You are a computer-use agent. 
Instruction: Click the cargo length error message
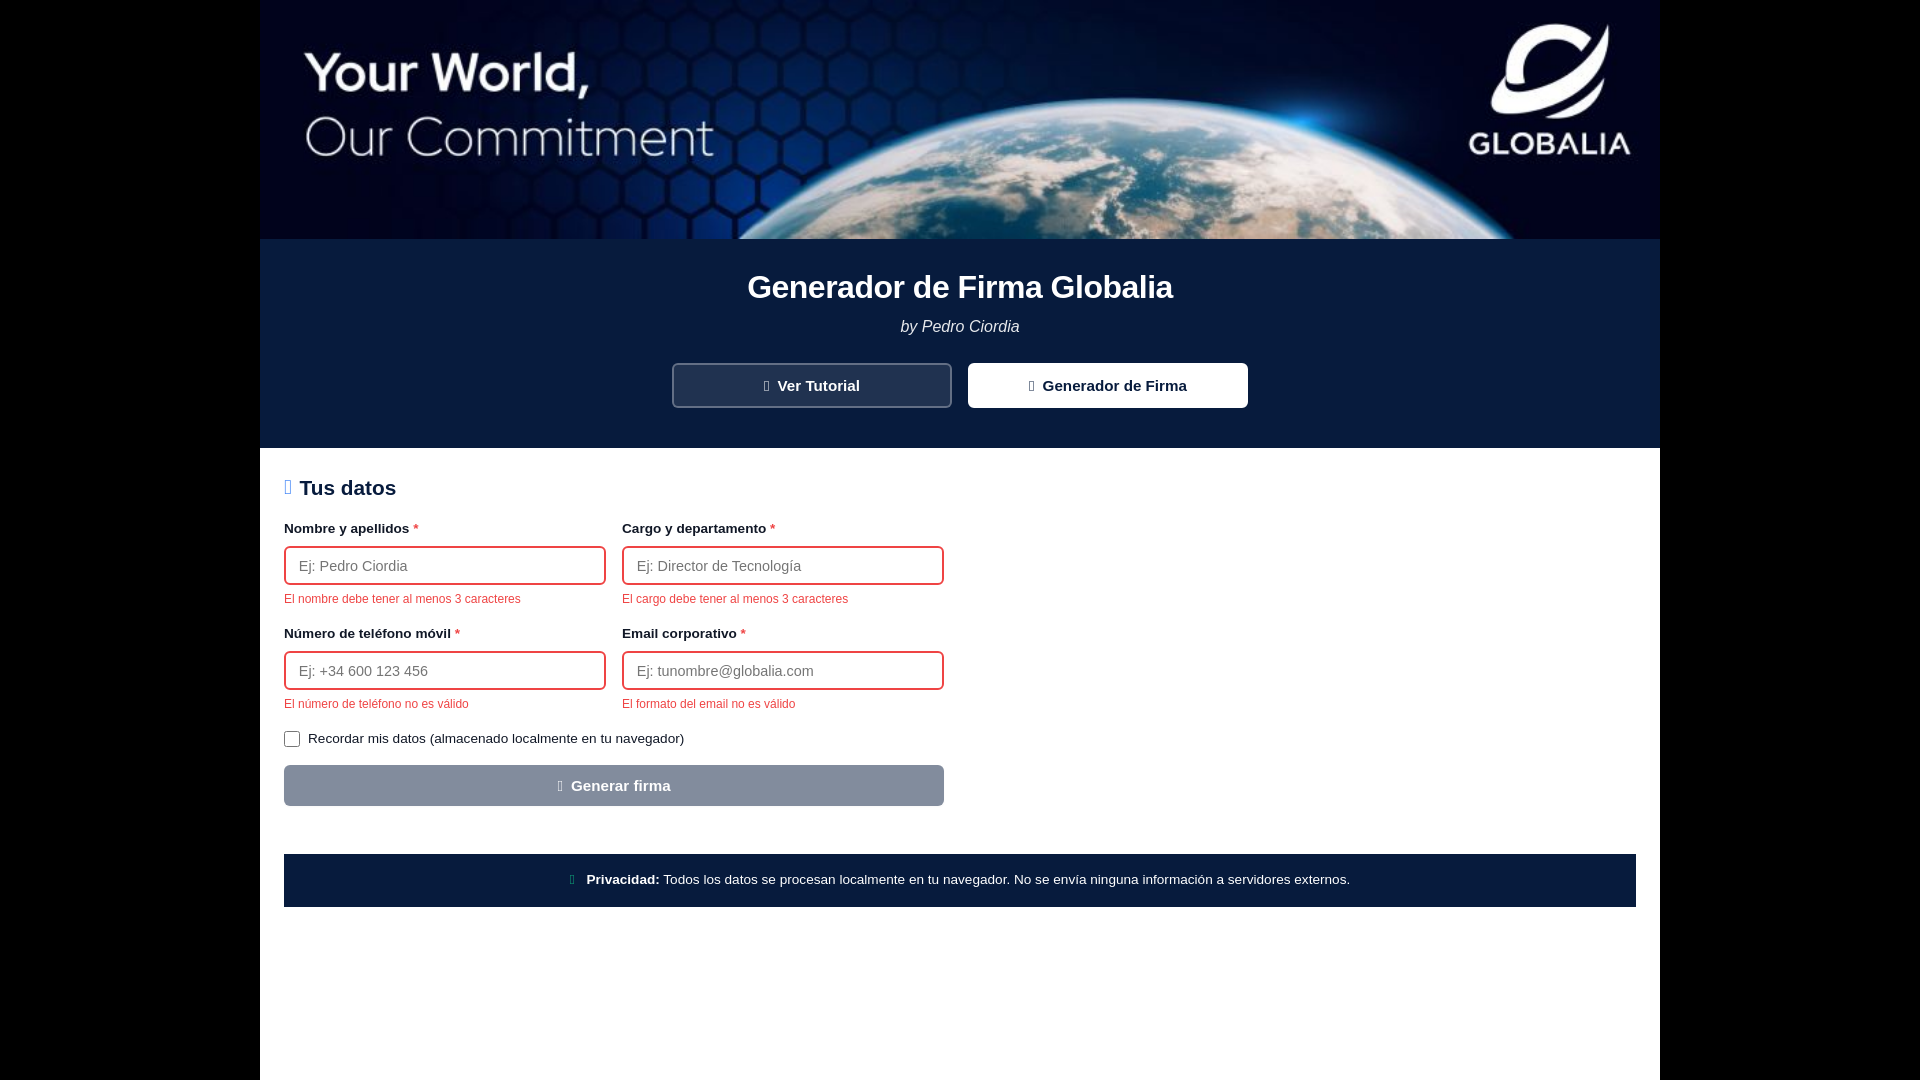point(735,599)
